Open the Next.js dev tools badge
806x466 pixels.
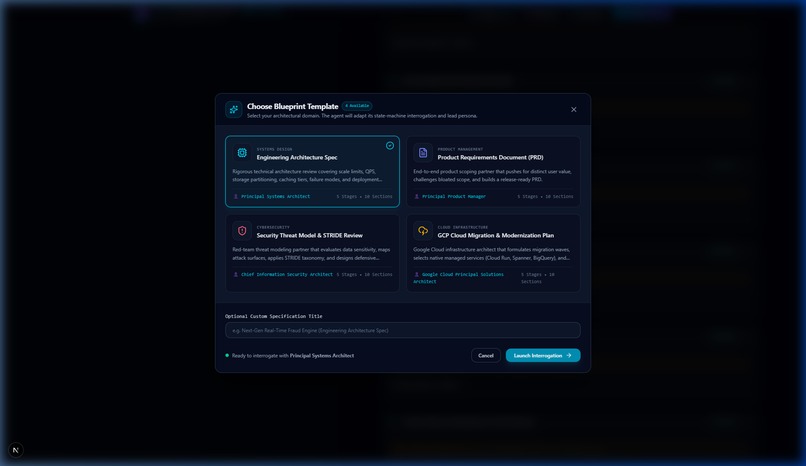[x=16, y=450]
